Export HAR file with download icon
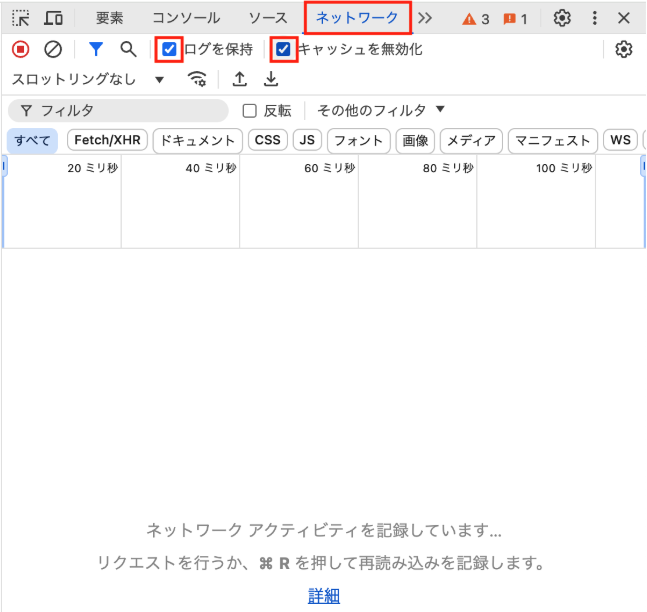 (x=271, y=80)
